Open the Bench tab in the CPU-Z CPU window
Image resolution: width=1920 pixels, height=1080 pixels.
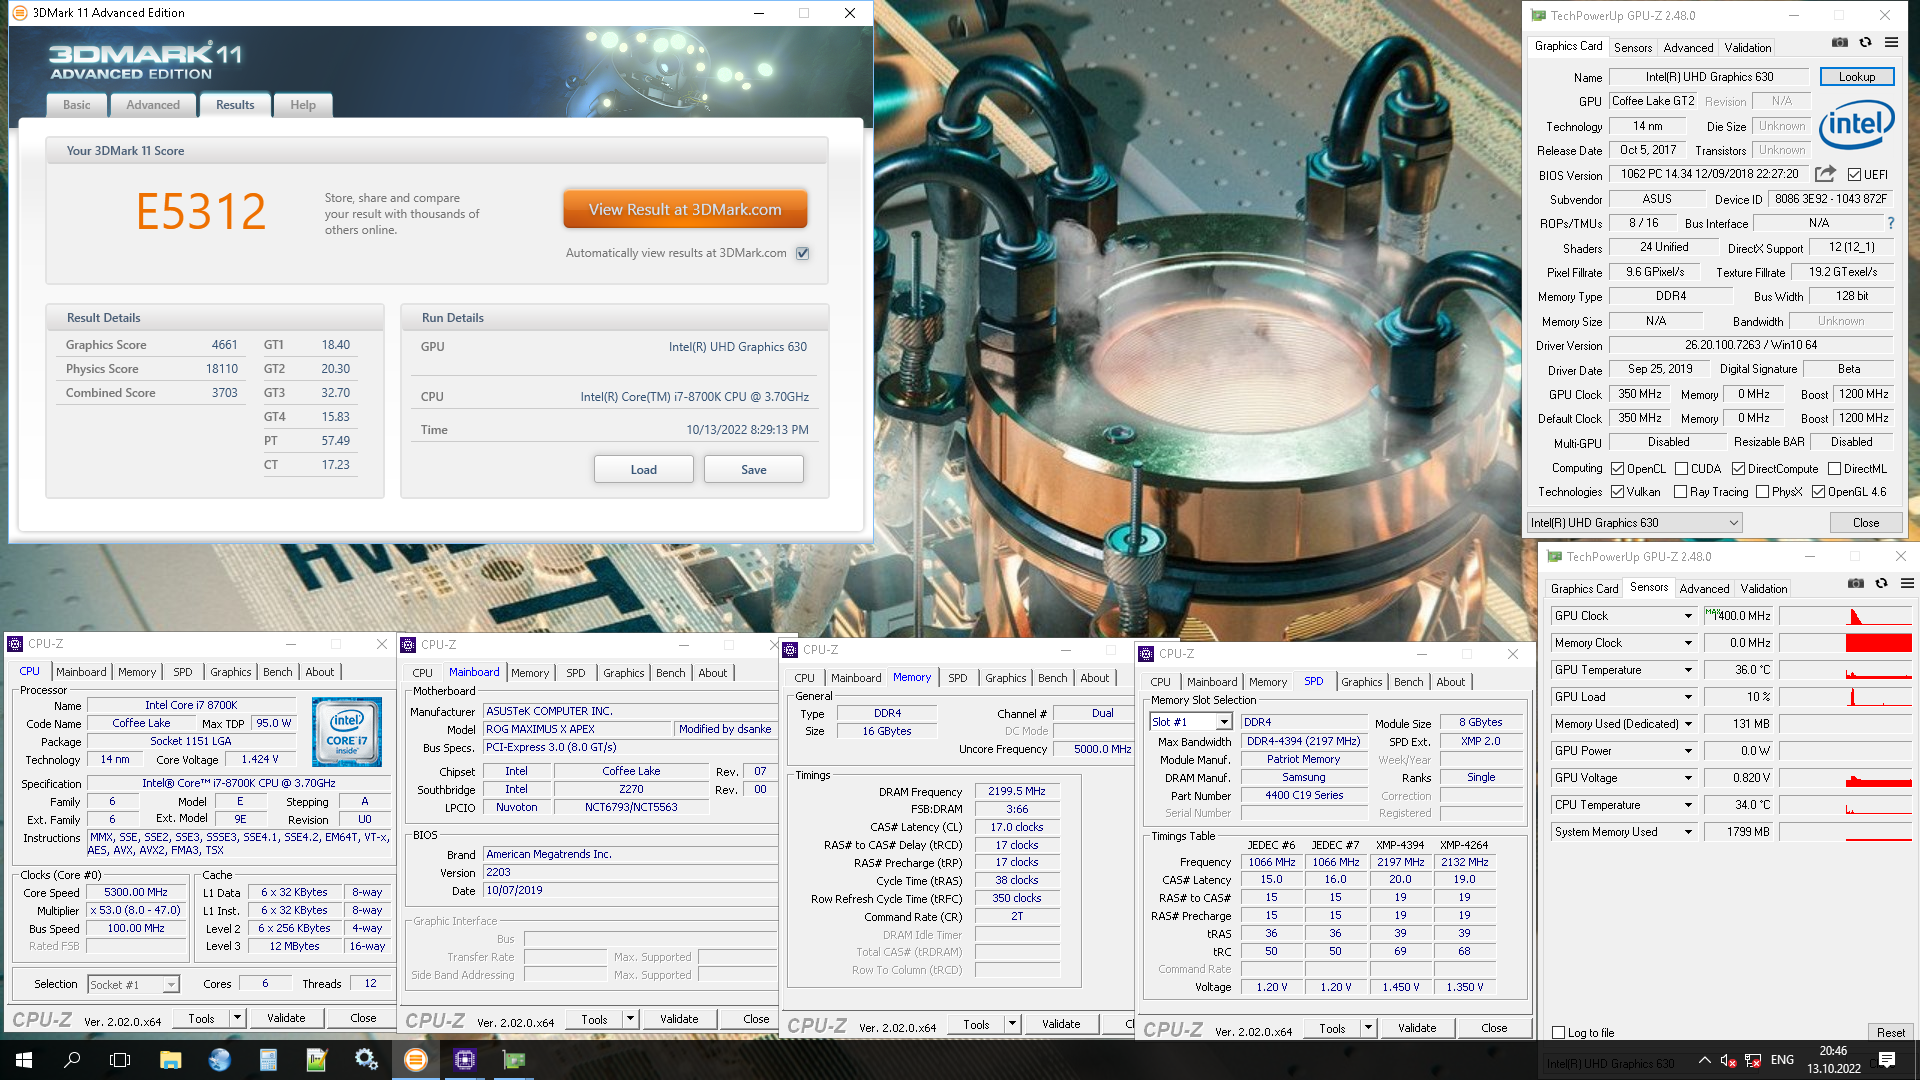click(278, 672)
